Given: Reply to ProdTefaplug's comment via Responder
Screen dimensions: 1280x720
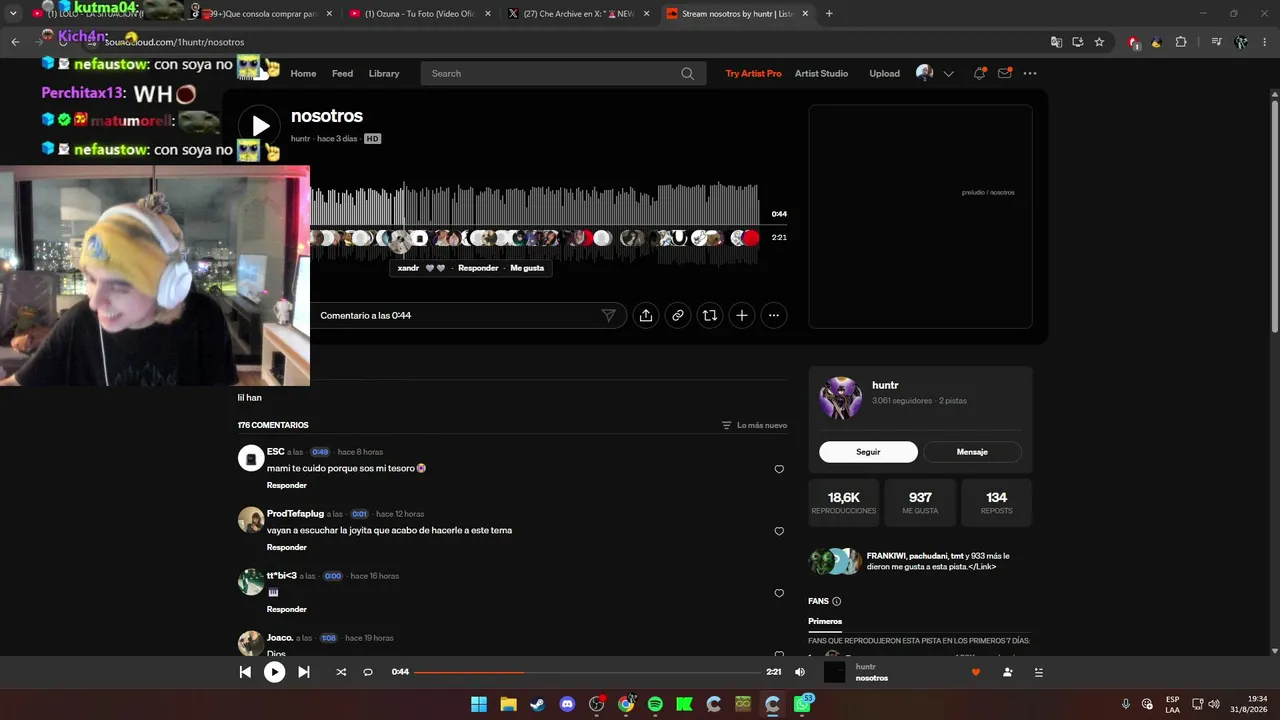Looking at the screenshot, I should (286, 547).
